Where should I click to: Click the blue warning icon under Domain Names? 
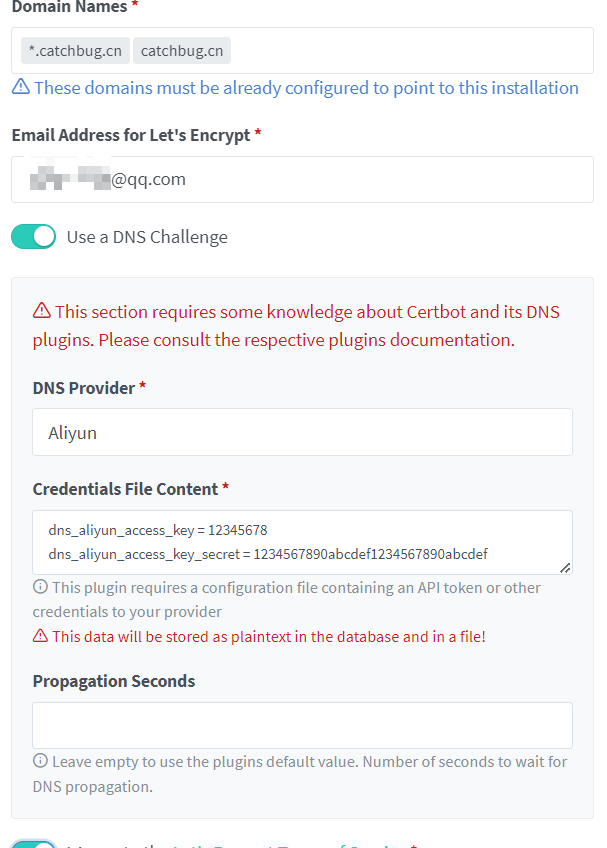20,88
